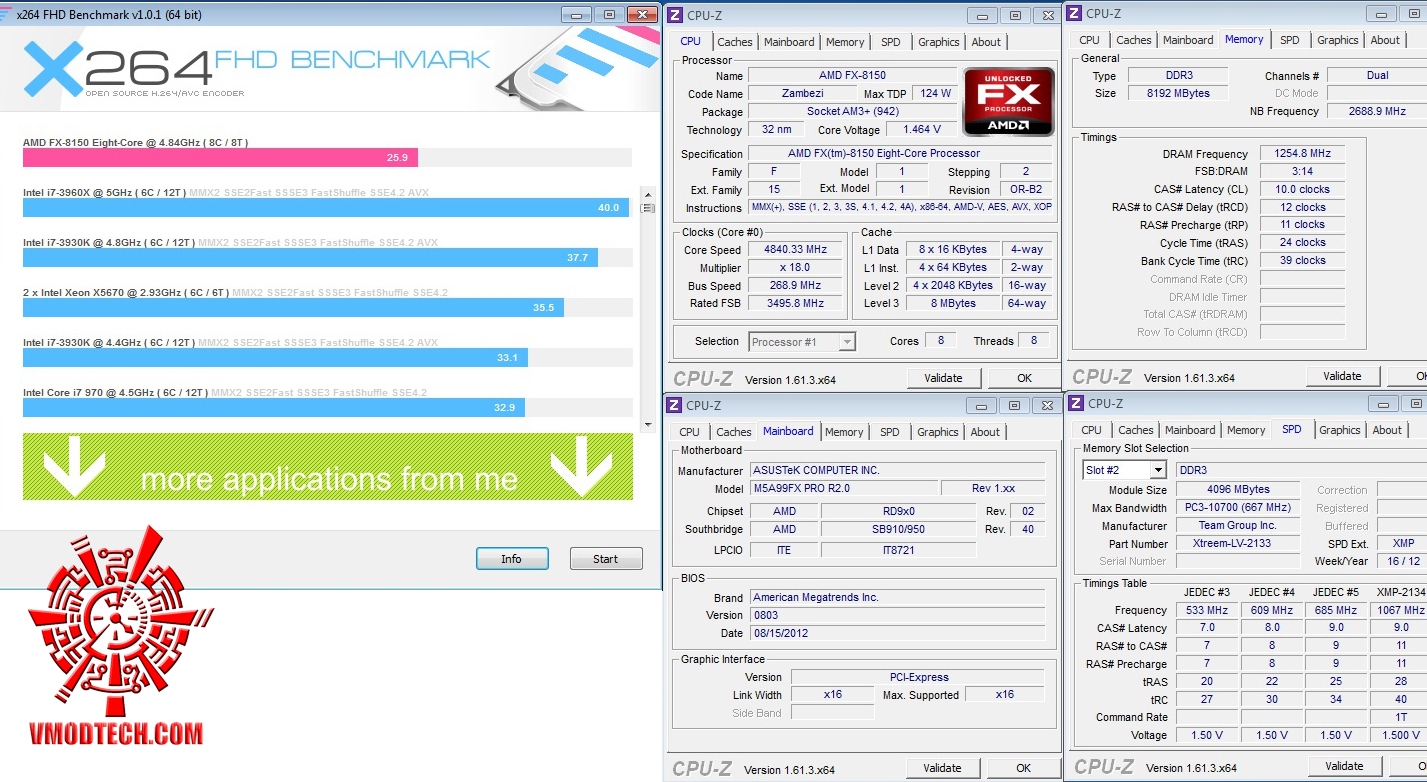Open SPD tab in the CPU-Z processor window
Screen dimensions: 1427x782
(890, 42)
